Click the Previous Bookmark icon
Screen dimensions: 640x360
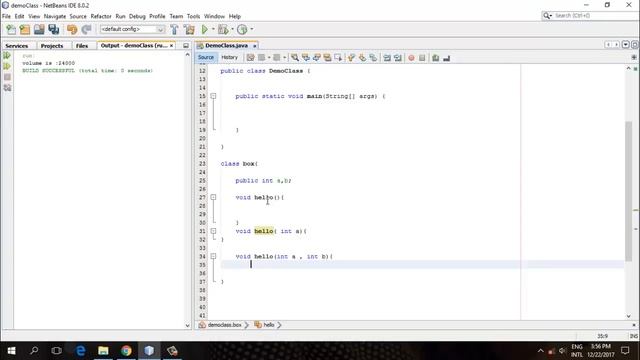click(351, 58)
